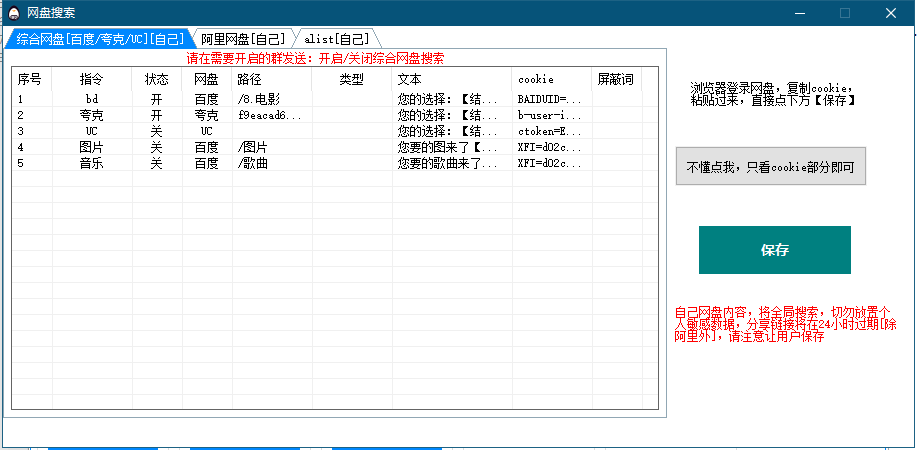
Task: Click the 文本 column header
Action: click(x=452, y=79)
